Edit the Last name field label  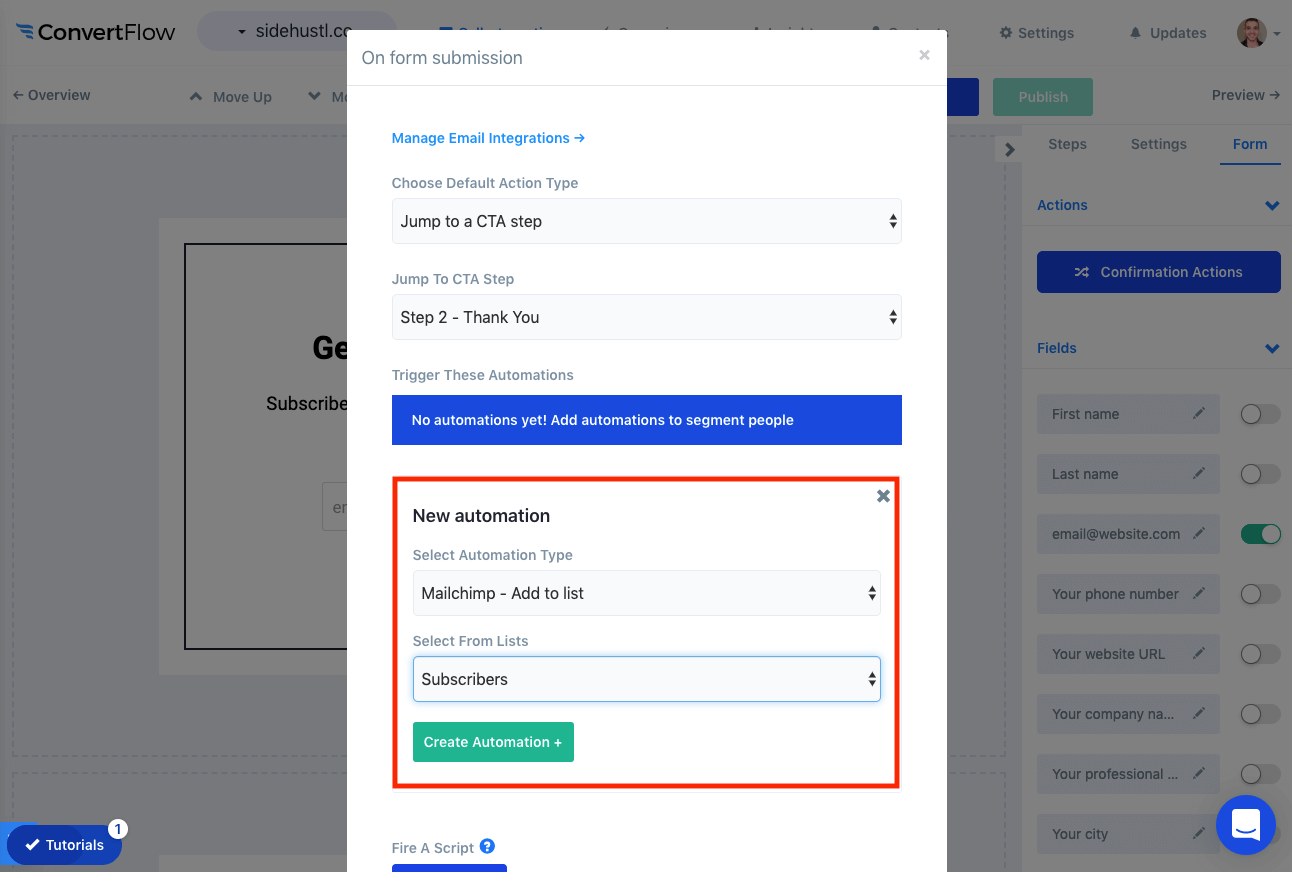pos(1199,474)
